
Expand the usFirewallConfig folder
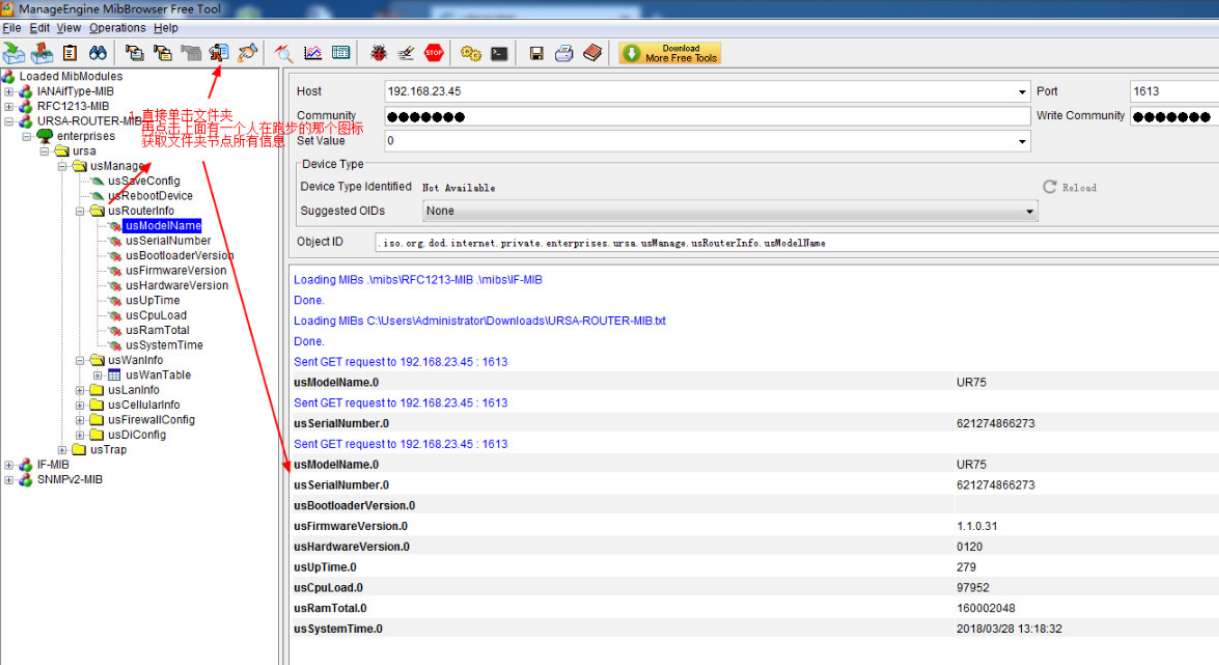click(80, 420)
